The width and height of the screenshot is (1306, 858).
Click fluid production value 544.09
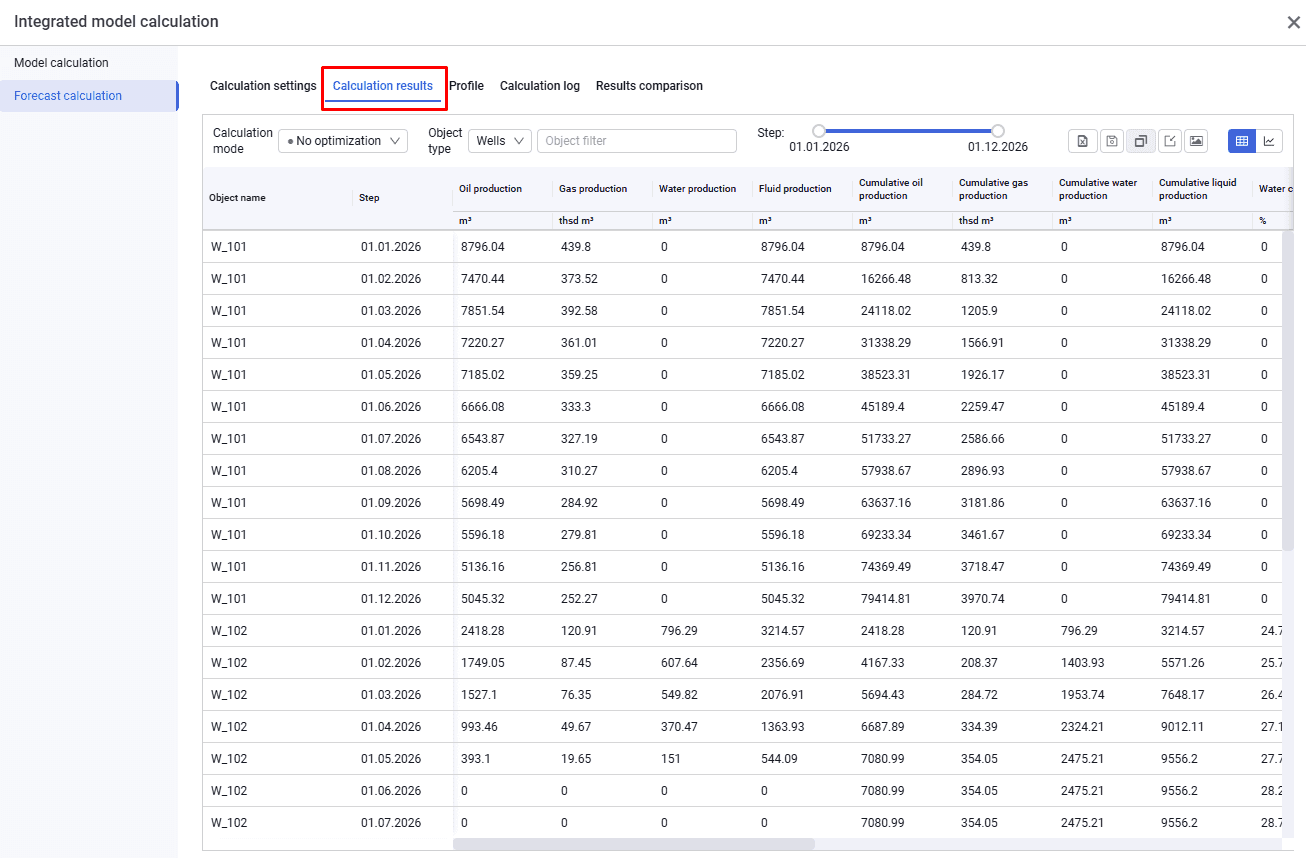(x=779, y=759)
